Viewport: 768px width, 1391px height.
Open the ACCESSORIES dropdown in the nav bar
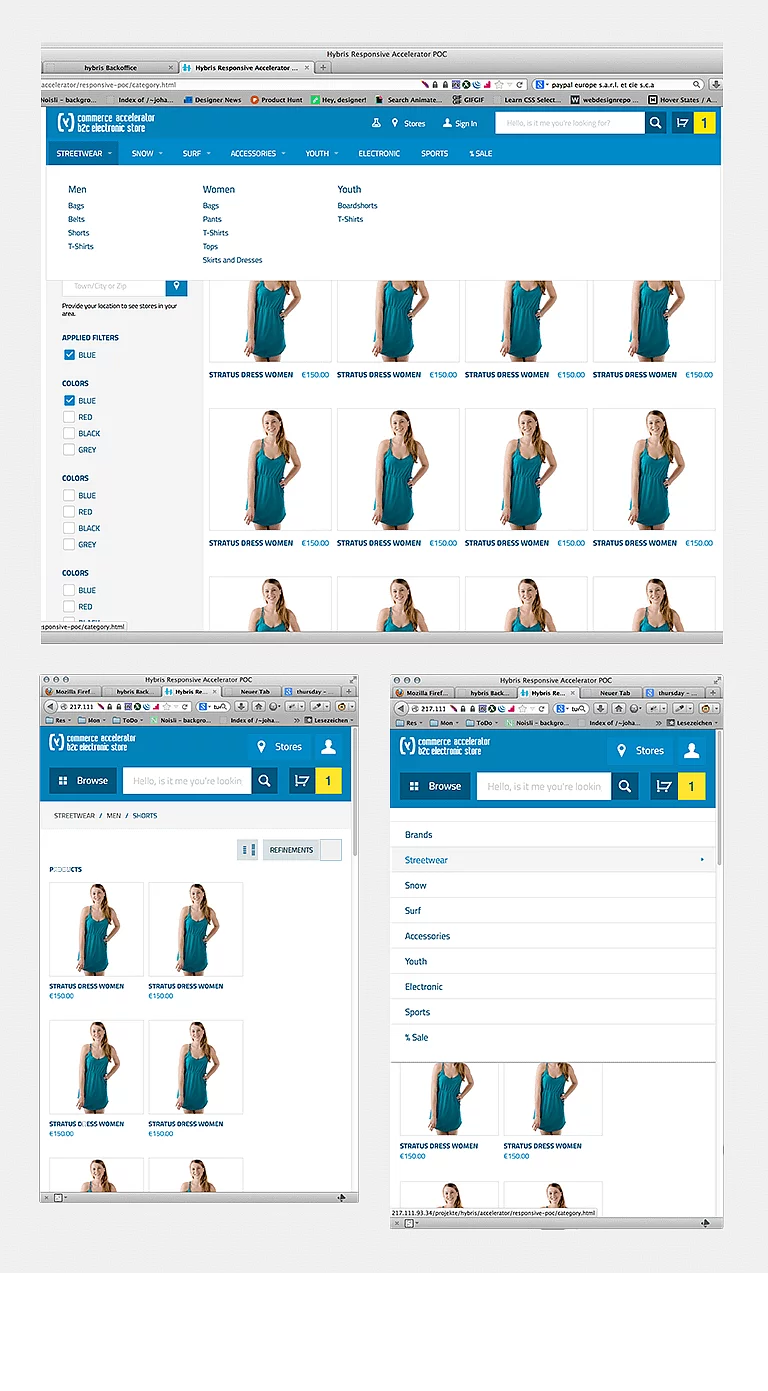coord(258,153)
